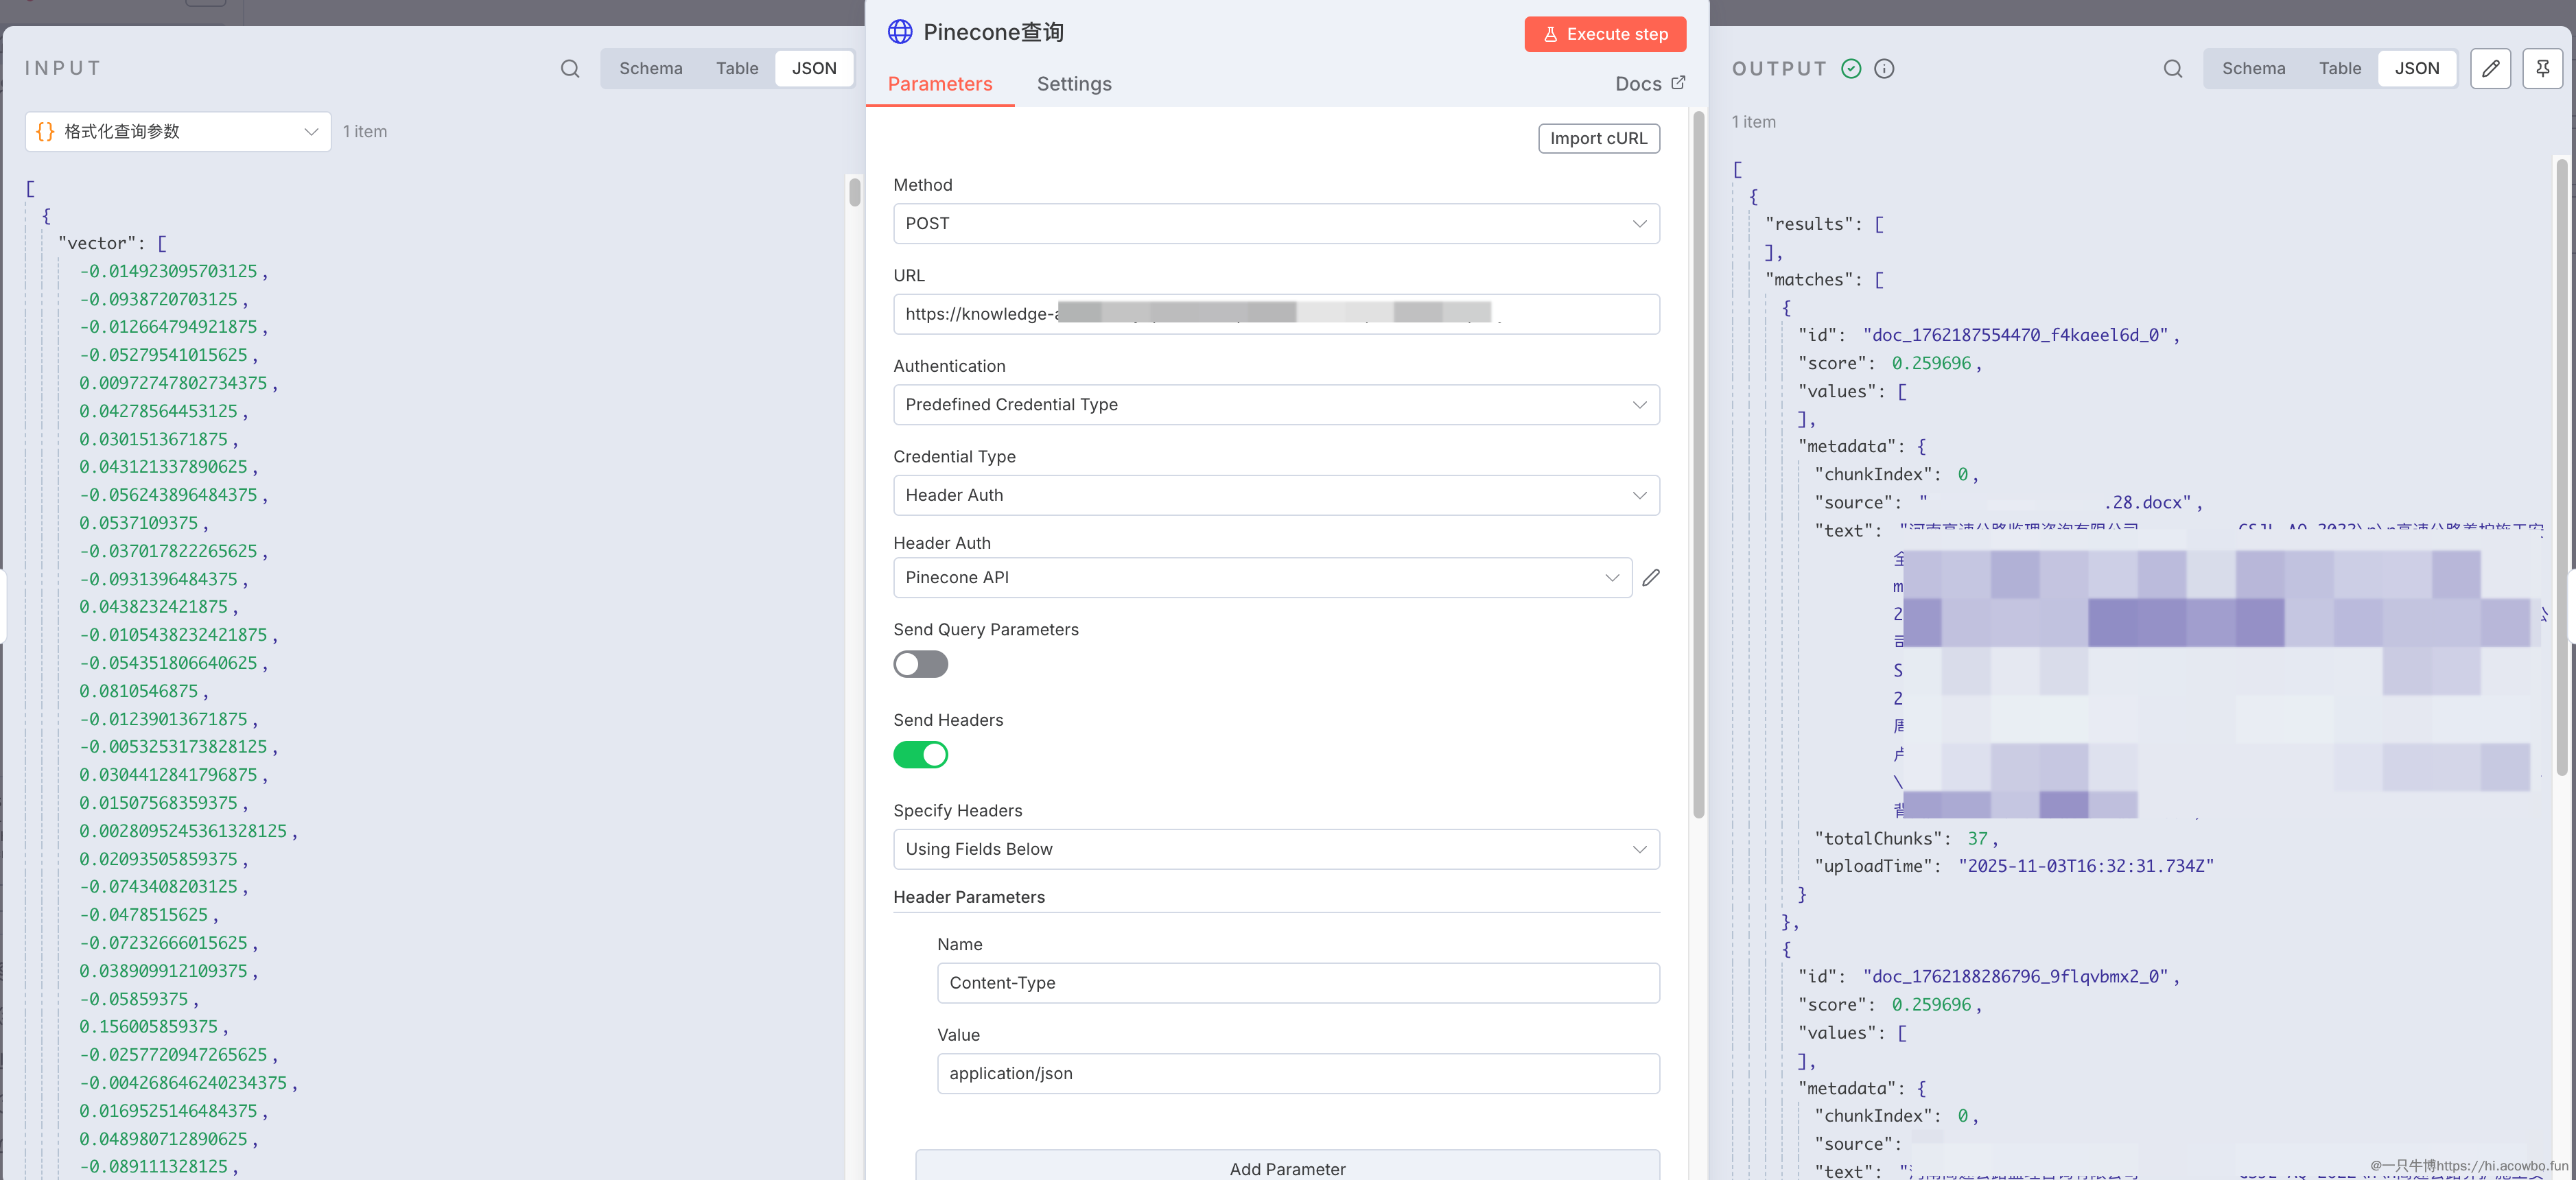The width and height of the screenshot is (2576, 1180).
Task: Enable Send Query Parameters toggle
Action: point(920,664)
